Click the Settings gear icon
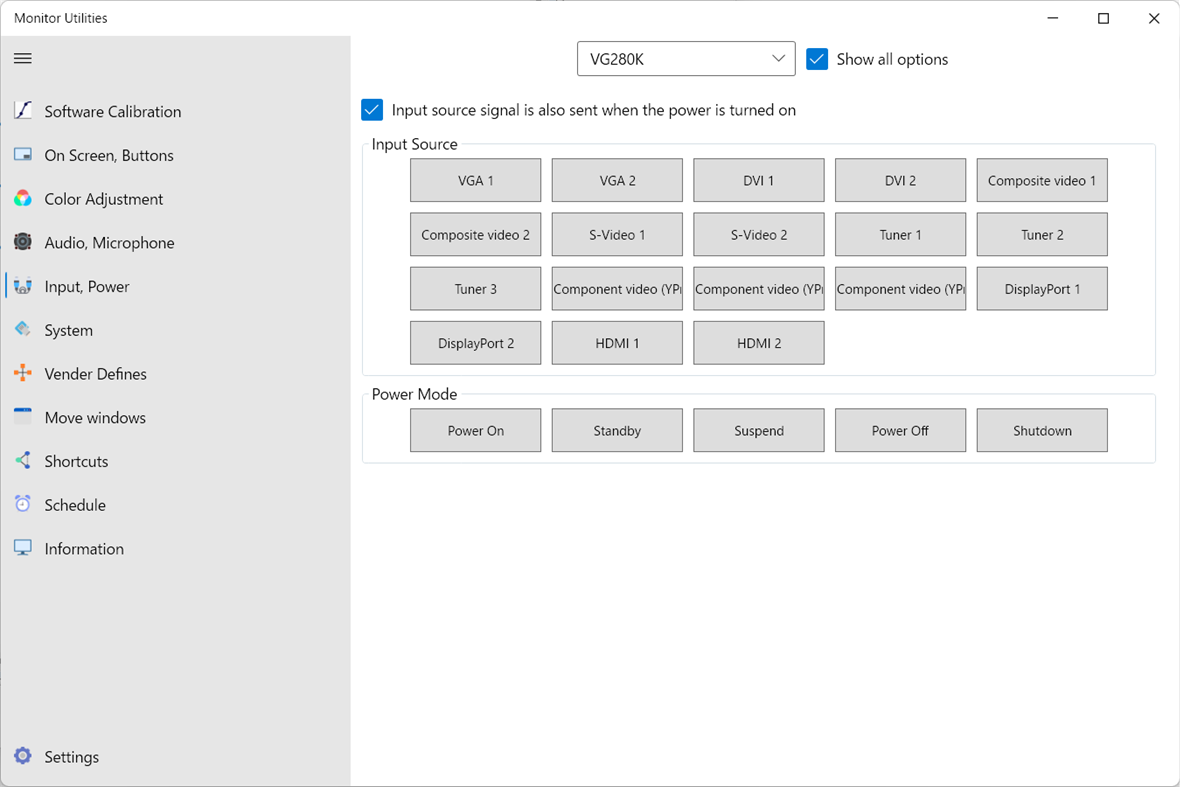1180x787 pixels. click(22, 757)
